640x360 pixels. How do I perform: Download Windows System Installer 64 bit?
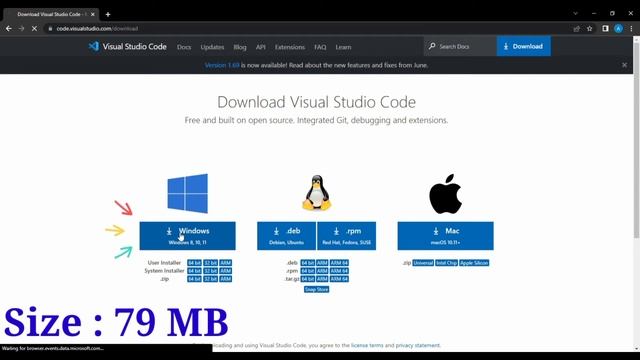click(x=194, y=271)
